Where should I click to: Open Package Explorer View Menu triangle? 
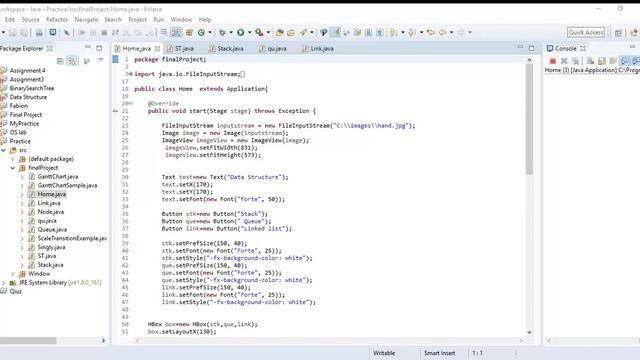click(x=100, y=60)
